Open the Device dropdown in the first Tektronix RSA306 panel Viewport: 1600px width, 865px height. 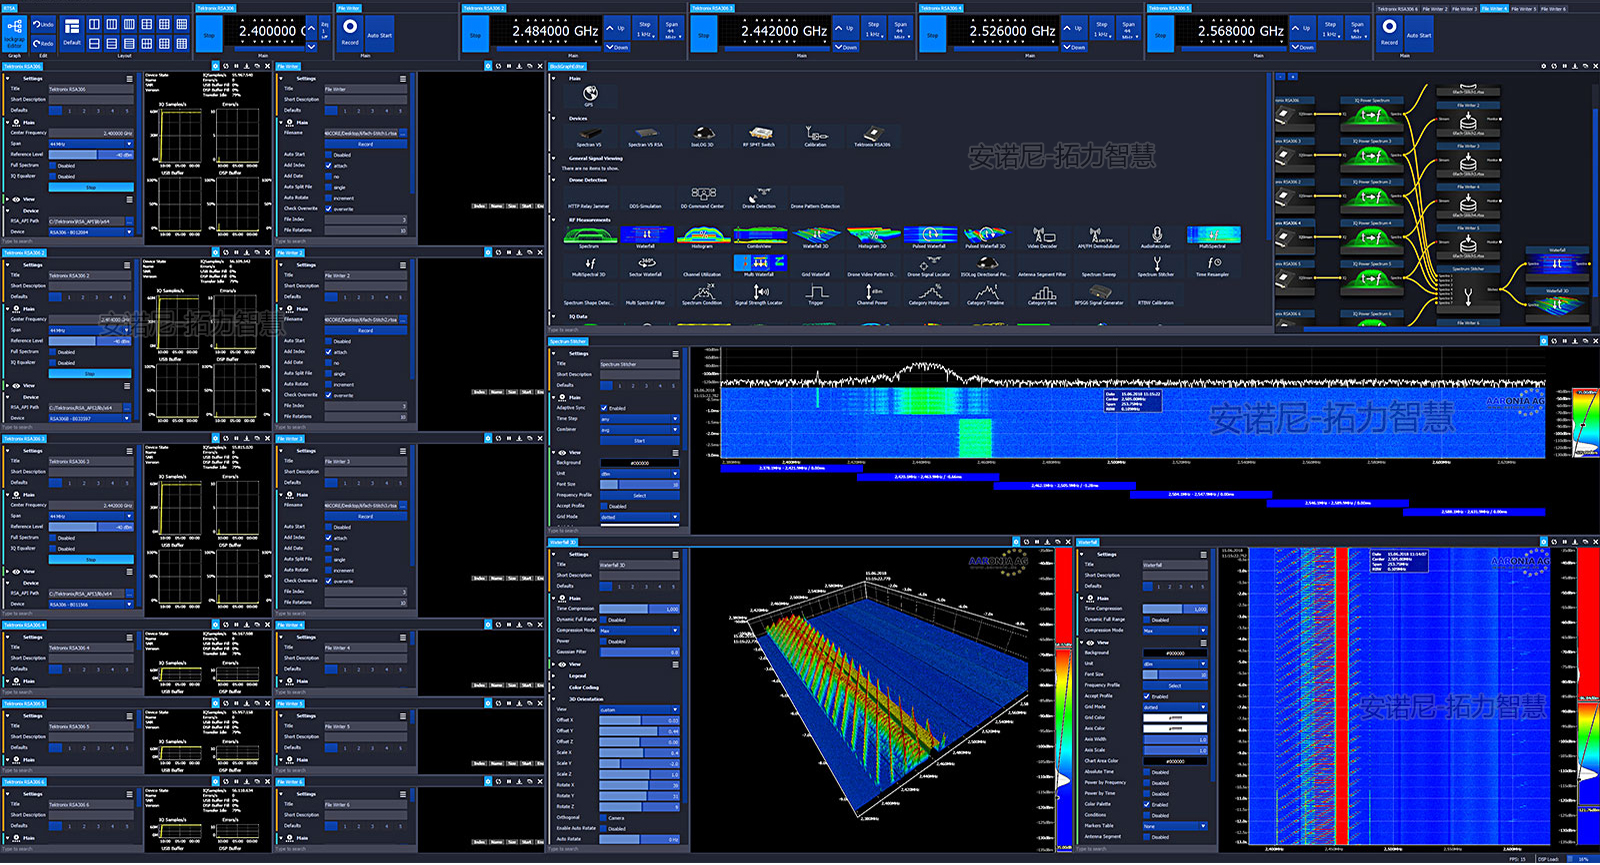pos(91,232)
